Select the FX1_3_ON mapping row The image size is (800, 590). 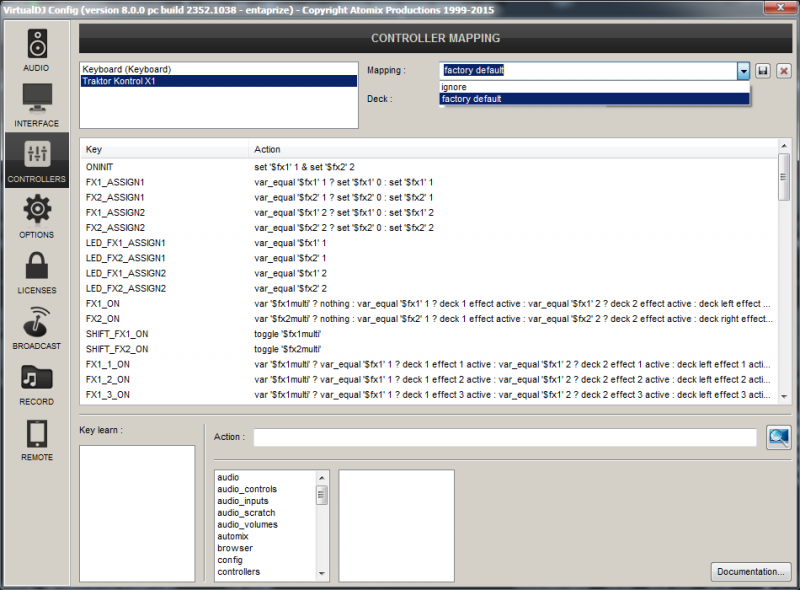429,395
